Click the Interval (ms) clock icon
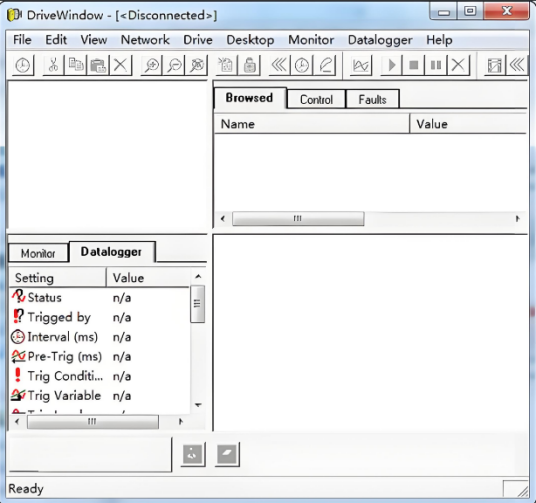This screenshot has height=503, width=536. tap(18, 337)
